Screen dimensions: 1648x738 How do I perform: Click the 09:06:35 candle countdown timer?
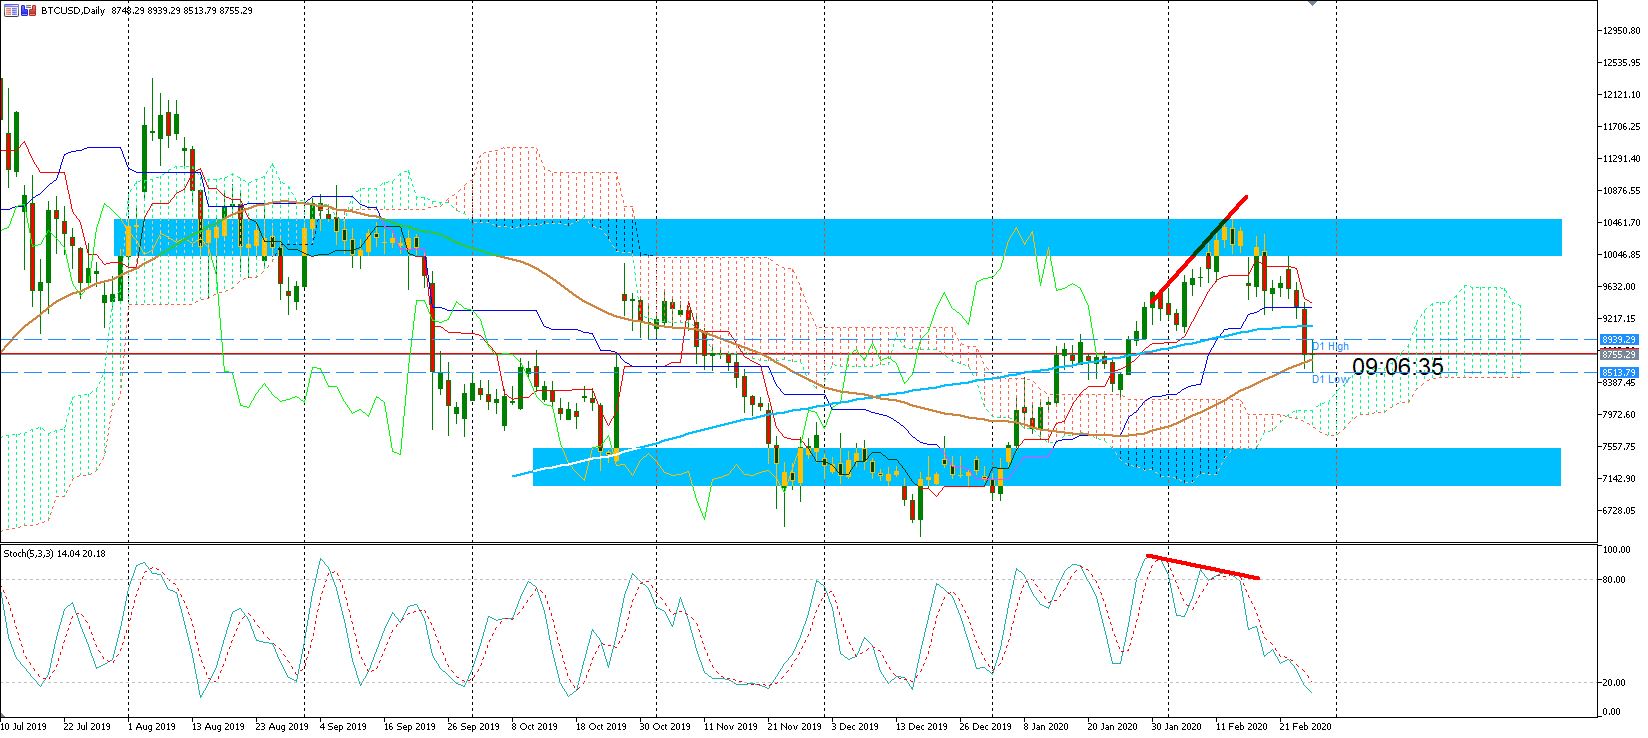pyautogui.click(x=1397, y=367)
